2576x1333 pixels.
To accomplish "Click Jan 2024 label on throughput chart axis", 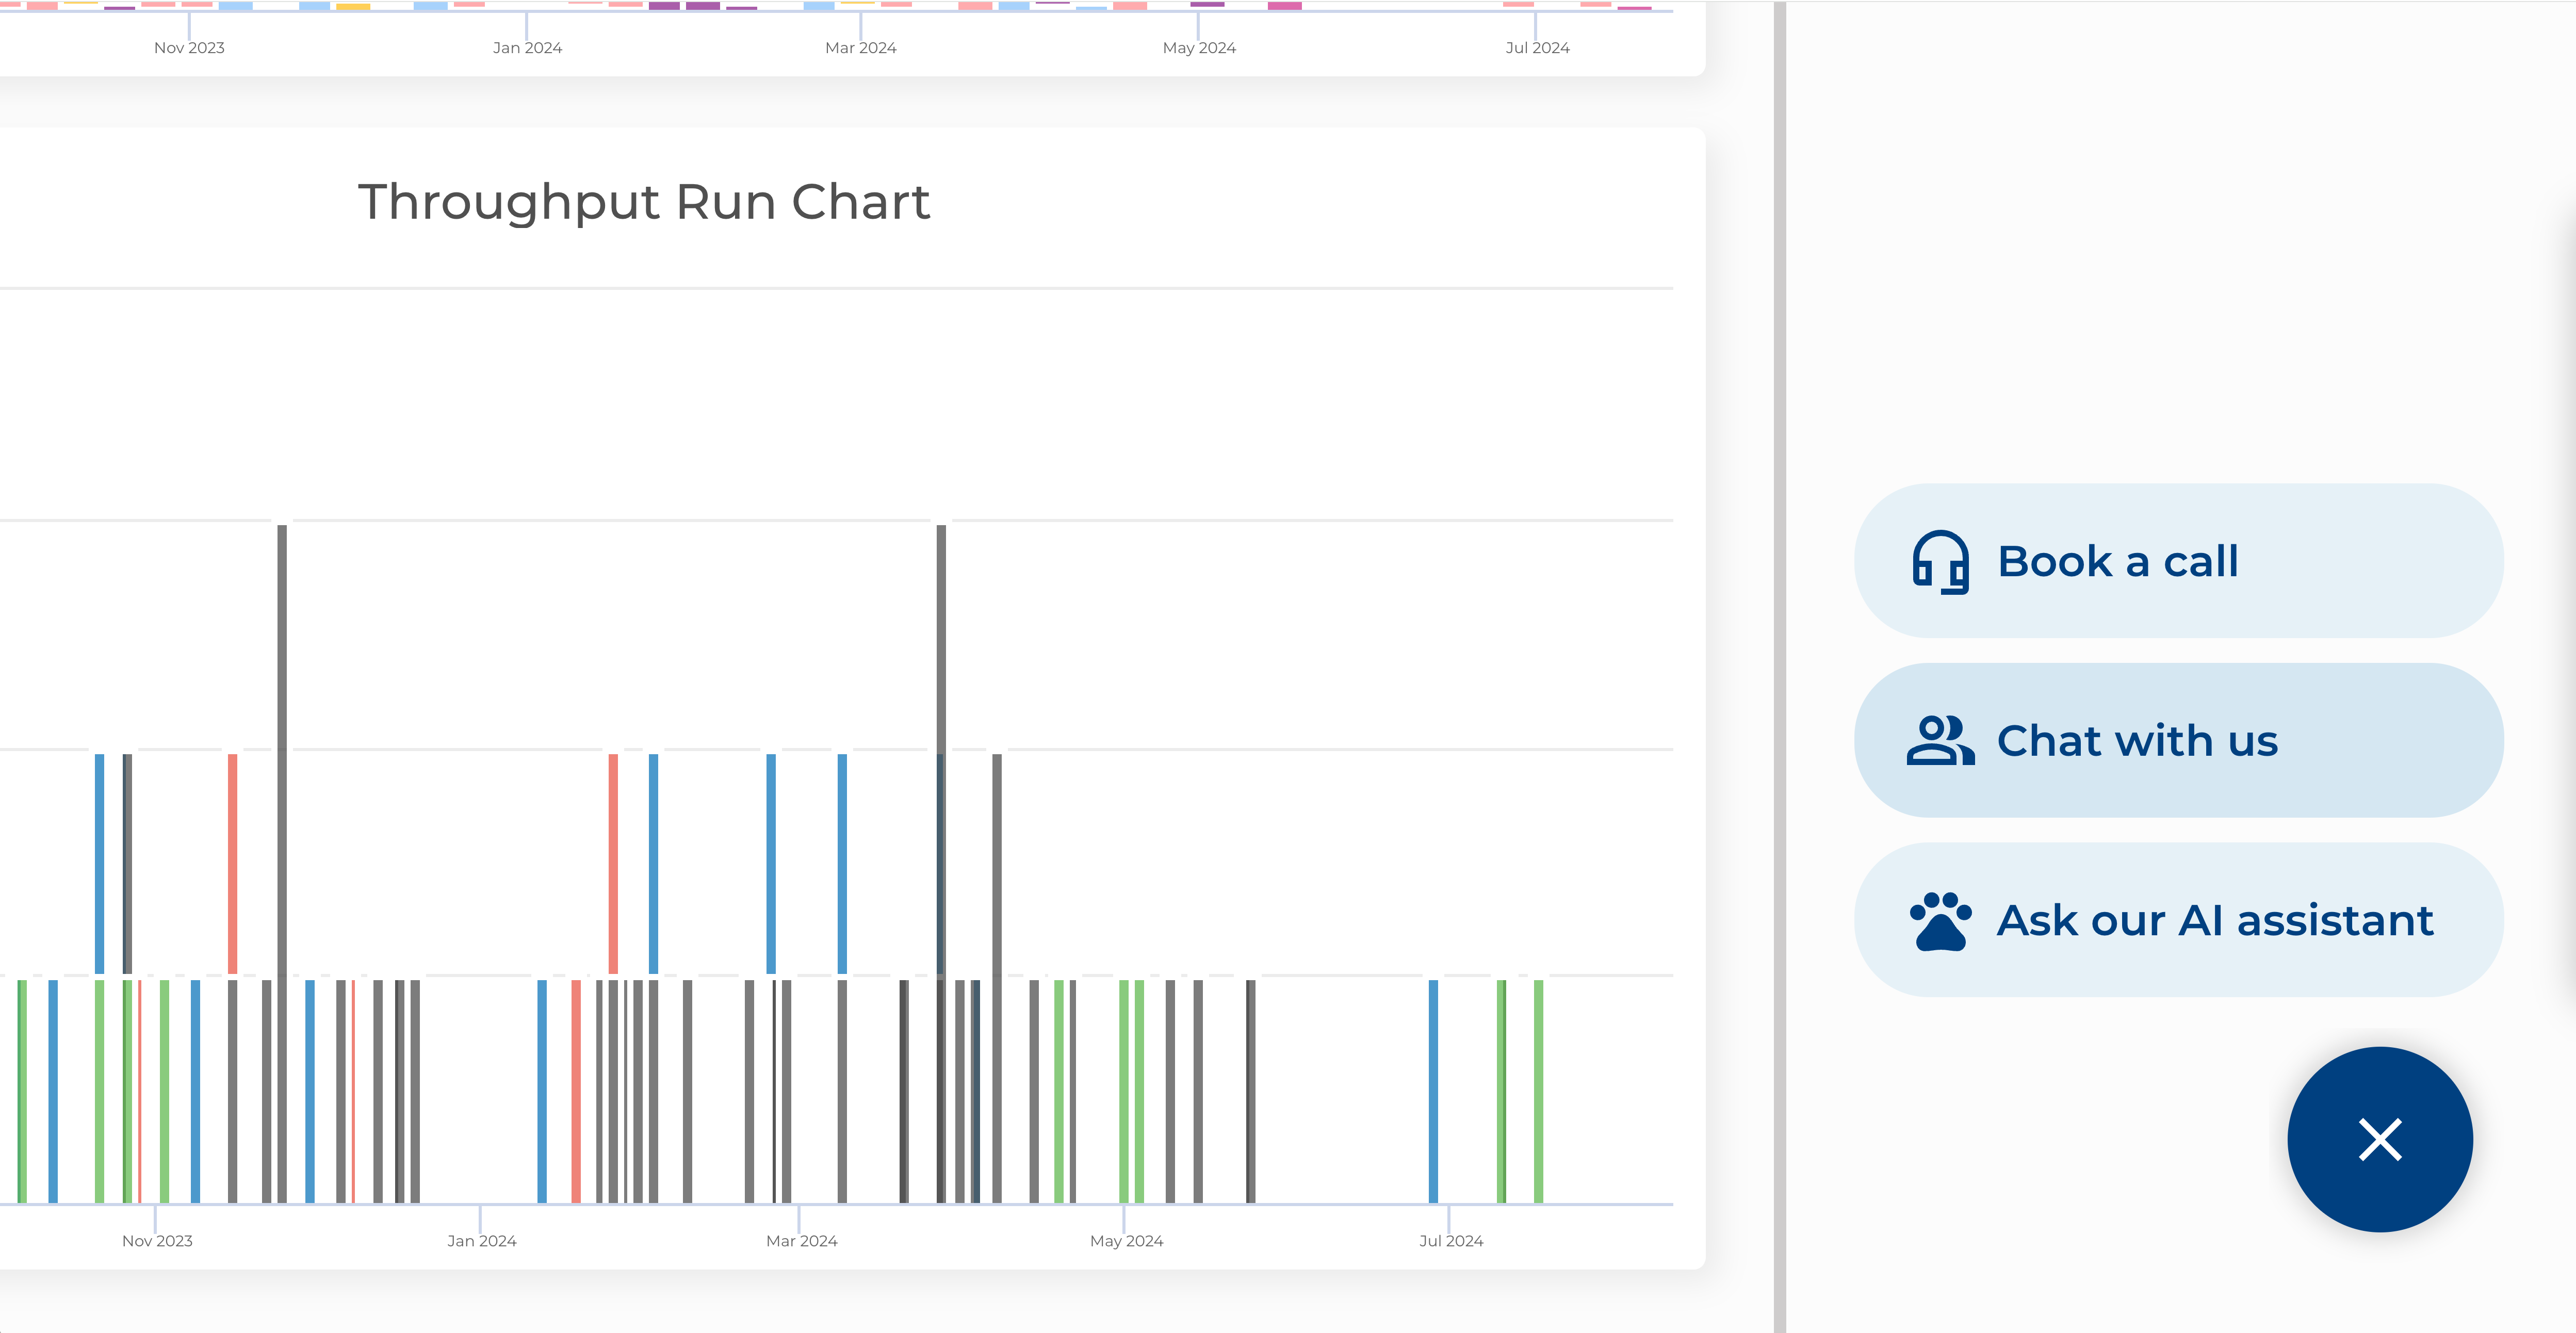I will click(482, 1241).
